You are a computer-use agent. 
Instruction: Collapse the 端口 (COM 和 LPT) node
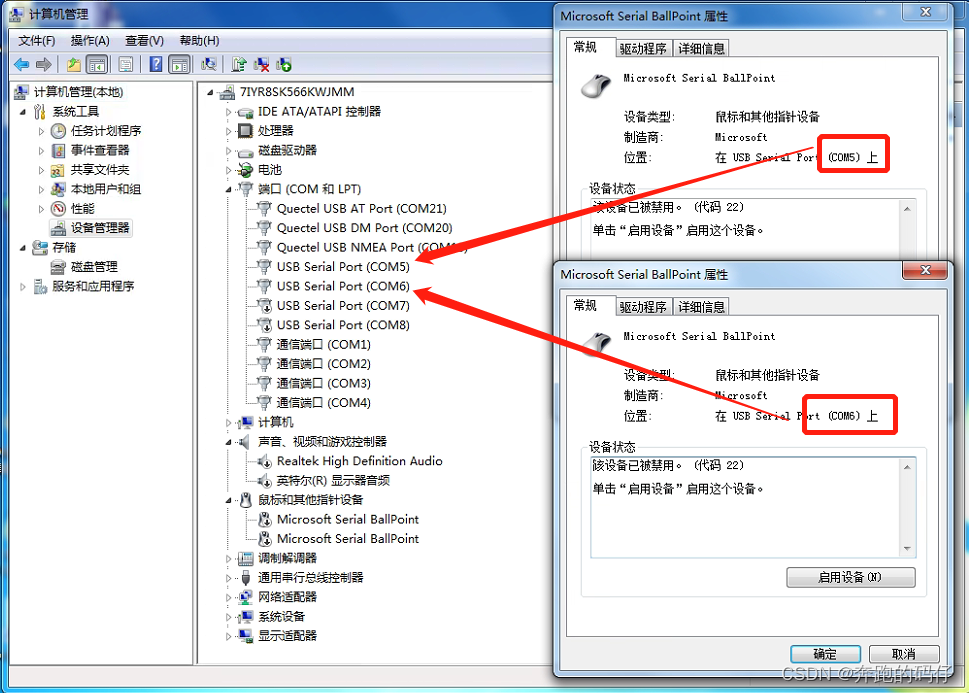click(229, 190)
